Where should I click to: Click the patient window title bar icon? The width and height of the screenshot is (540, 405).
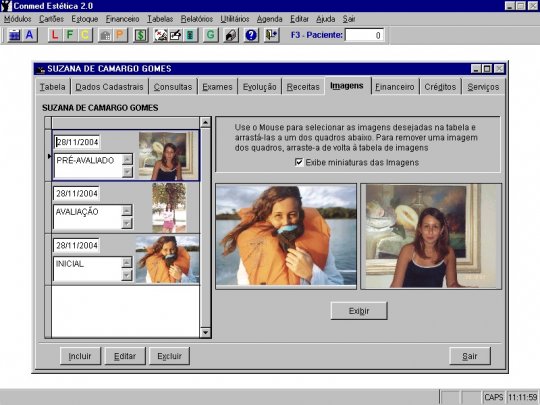pos(41,69)
